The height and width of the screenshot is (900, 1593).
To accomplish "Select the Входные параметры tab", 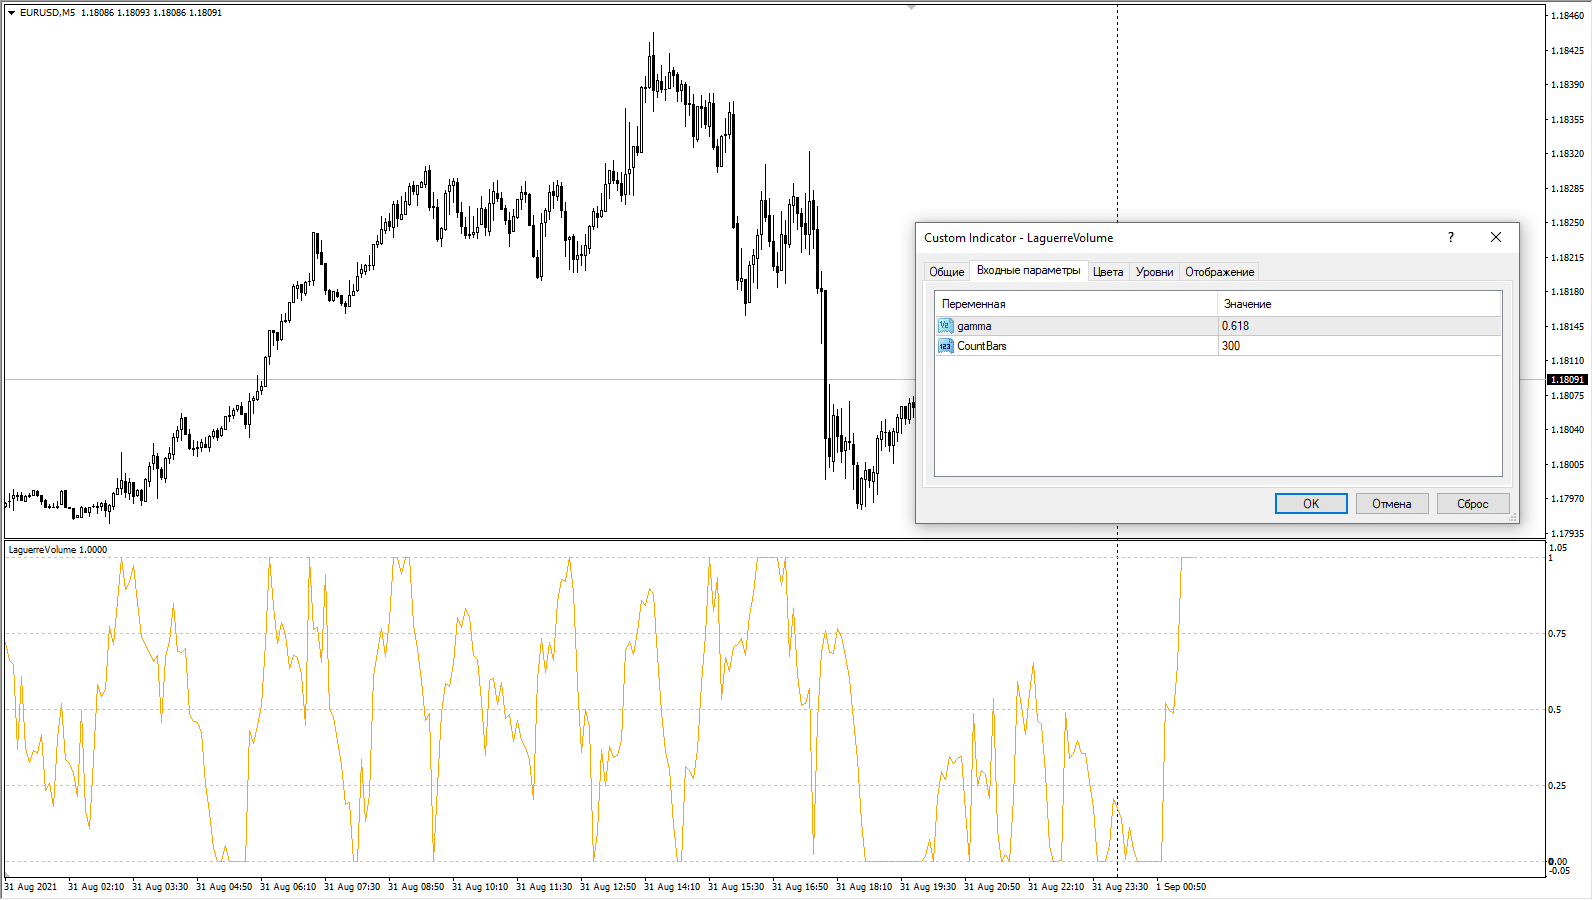I will (1028, 271).
